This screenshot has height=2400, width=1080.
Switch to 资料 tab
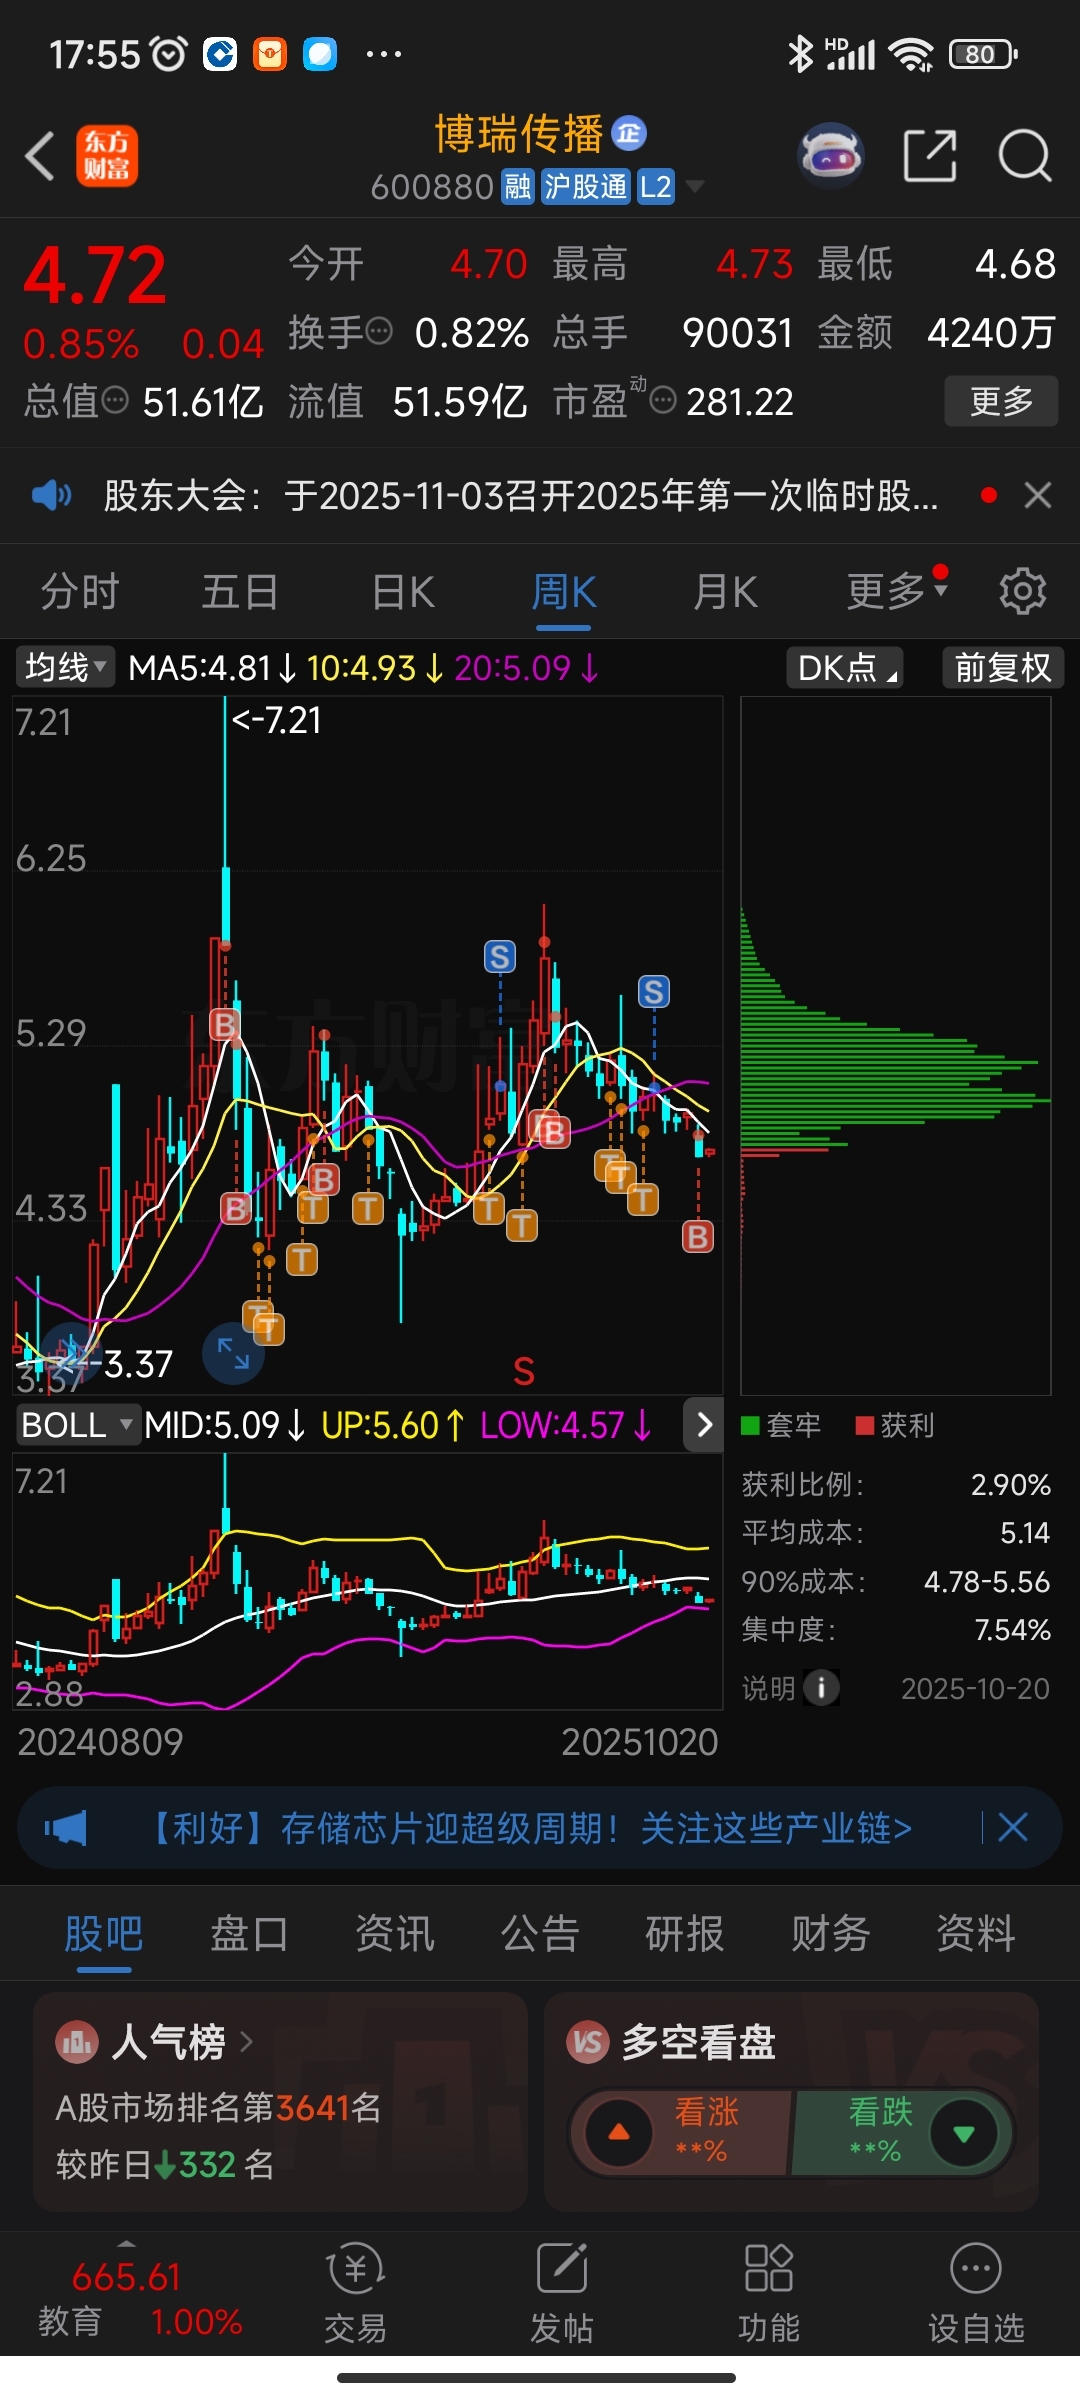click(x=976, y=1933)
